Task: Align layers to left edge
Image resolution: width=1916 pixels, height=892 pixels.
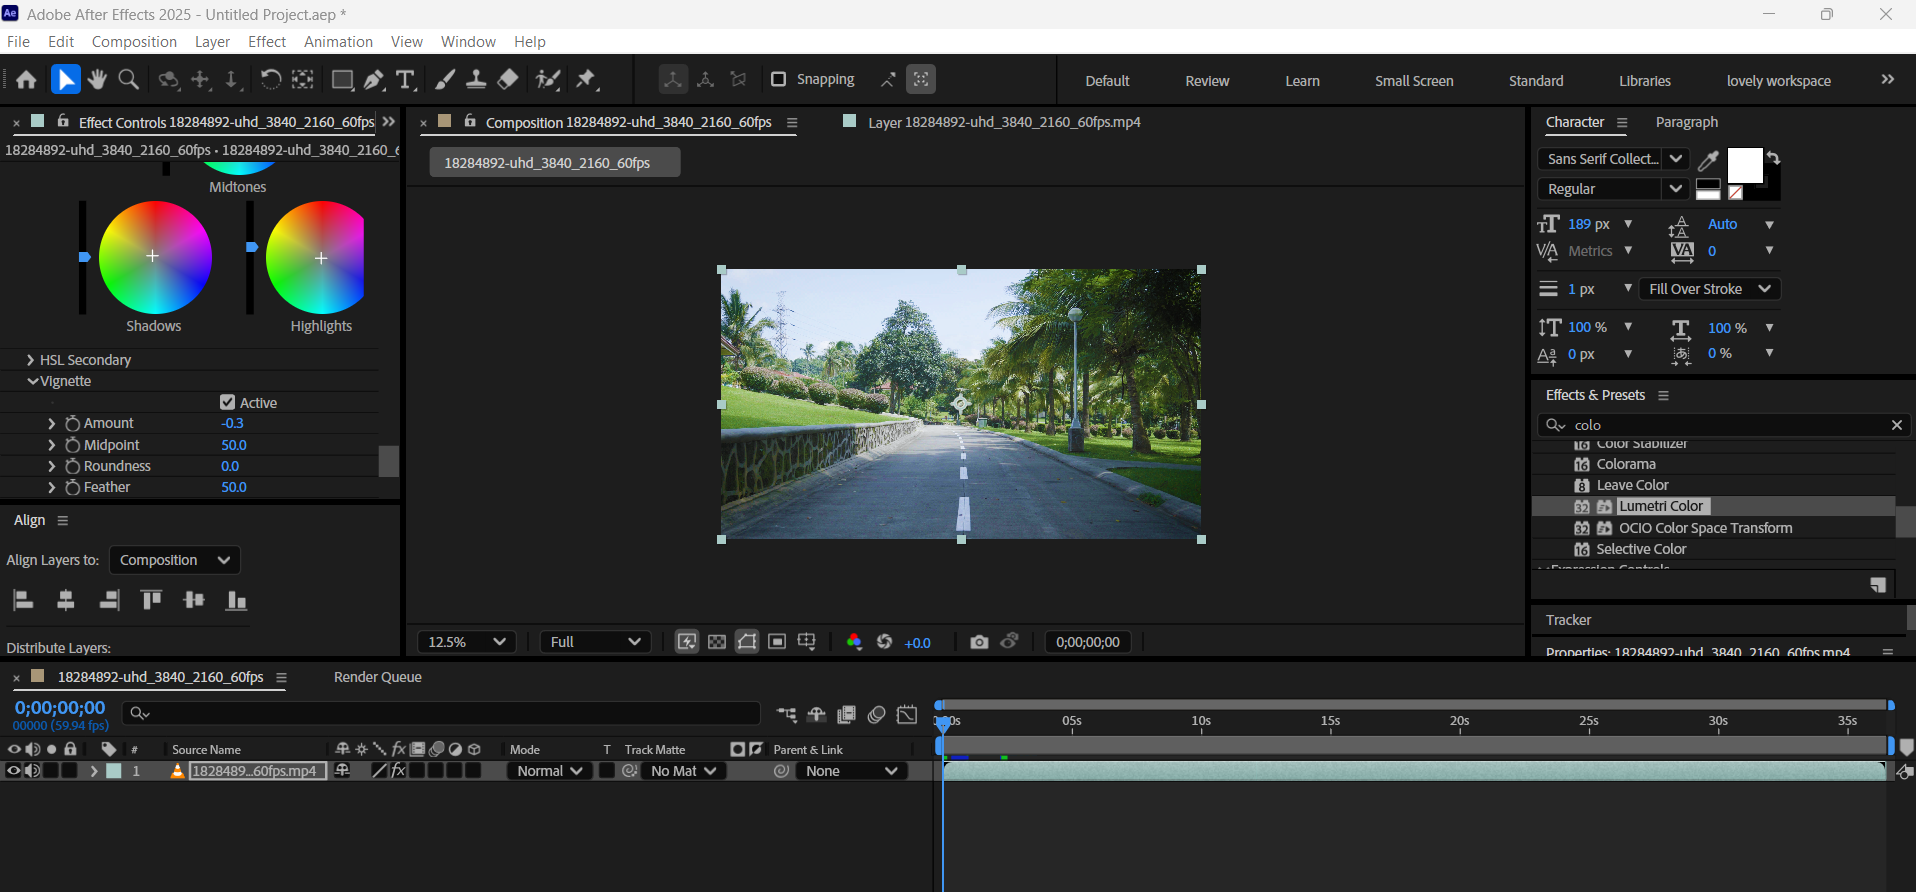Action: pyautogui.click(x=23, y=600)
